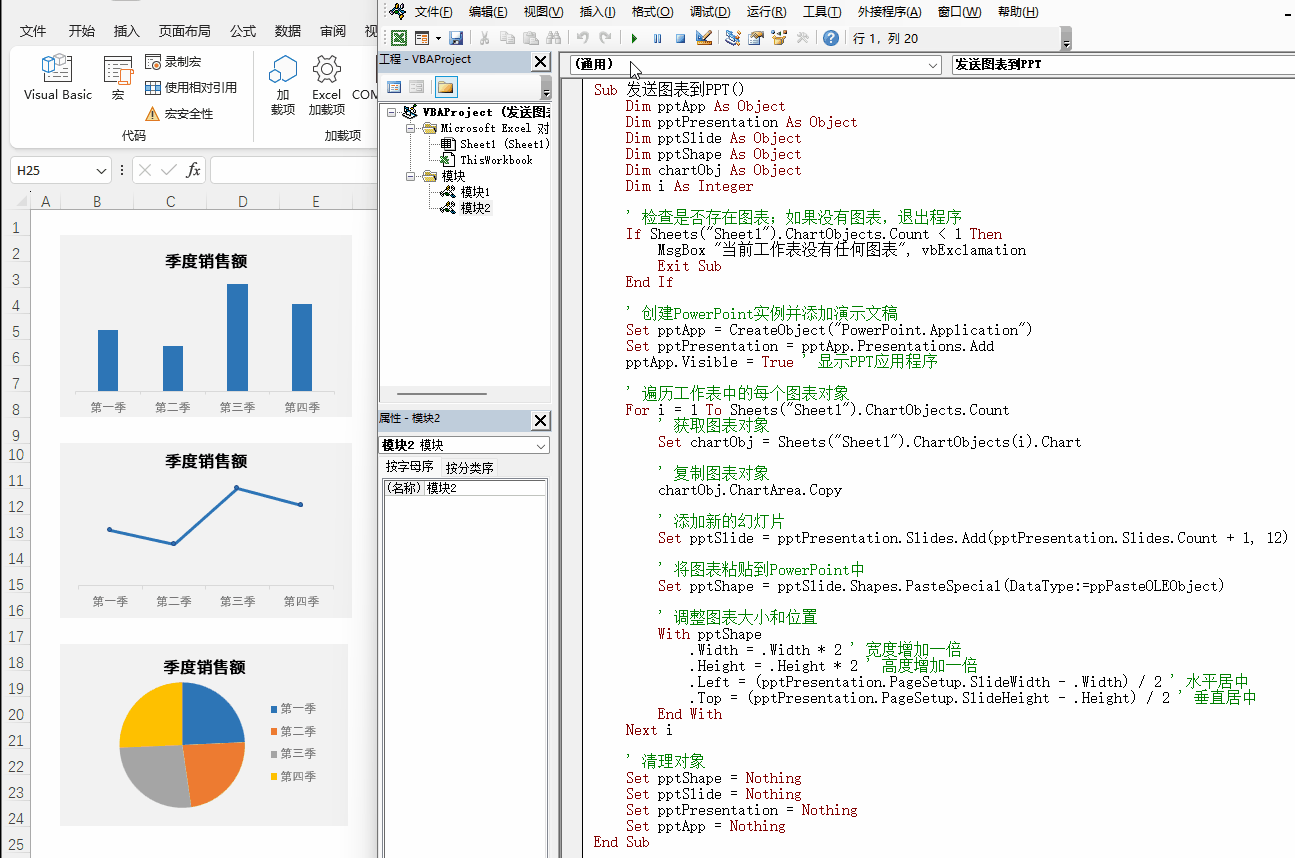Image resolution: width=1295 pixels, height=858 pixels.
Task: Click the Undo arrow icon
Action: tap(583, 38)
